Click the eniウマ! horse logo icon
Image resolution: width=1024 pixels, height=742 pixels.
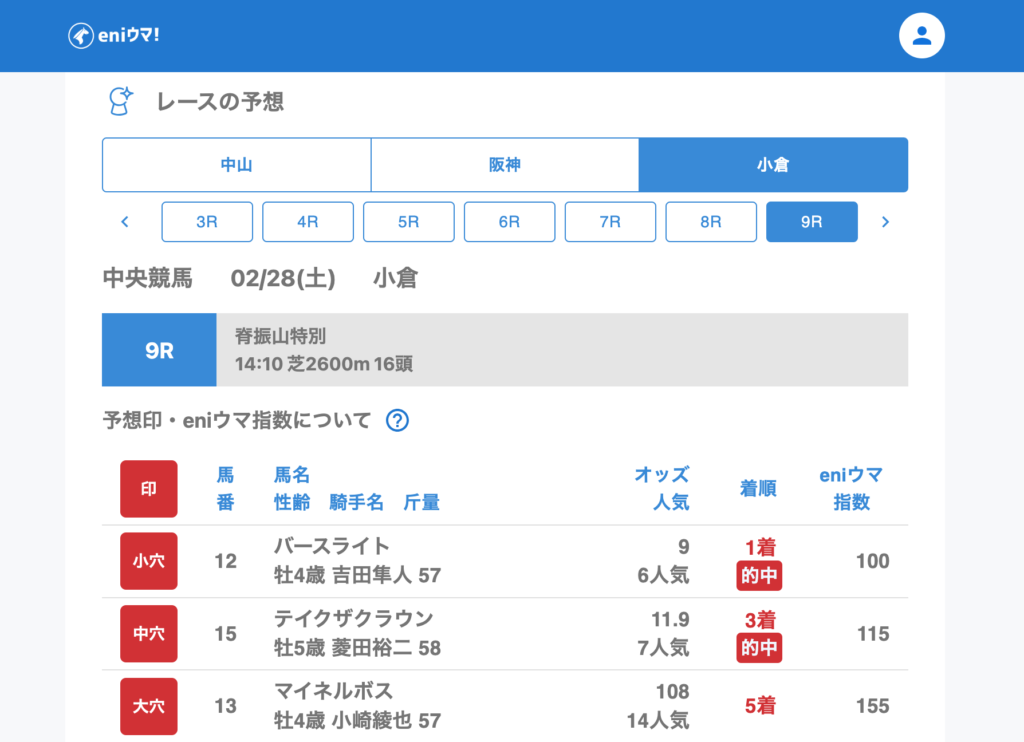(80, 36)
